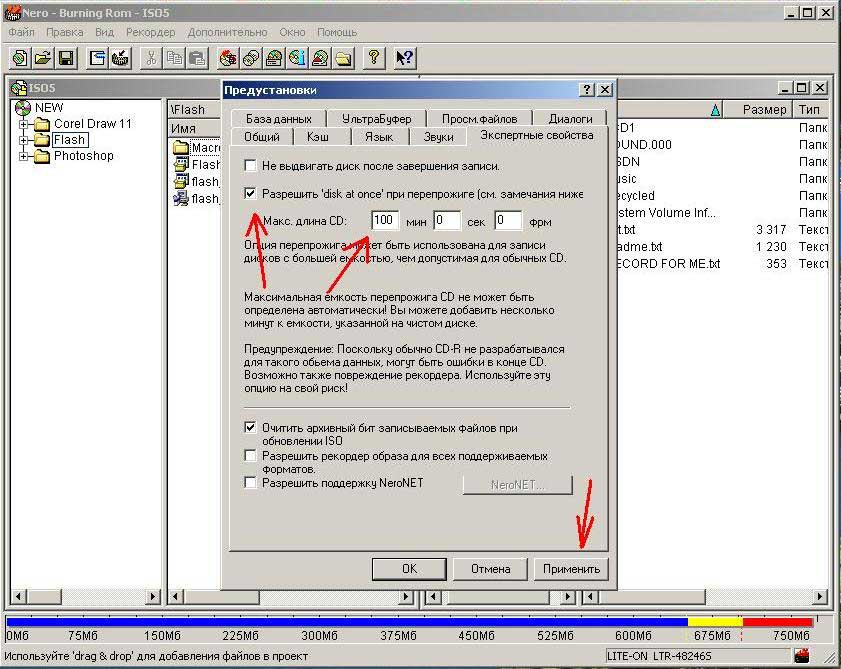Open the Файл menu
Image resolution: width=841 pixels, height=669 pixels.
[21, 32]
